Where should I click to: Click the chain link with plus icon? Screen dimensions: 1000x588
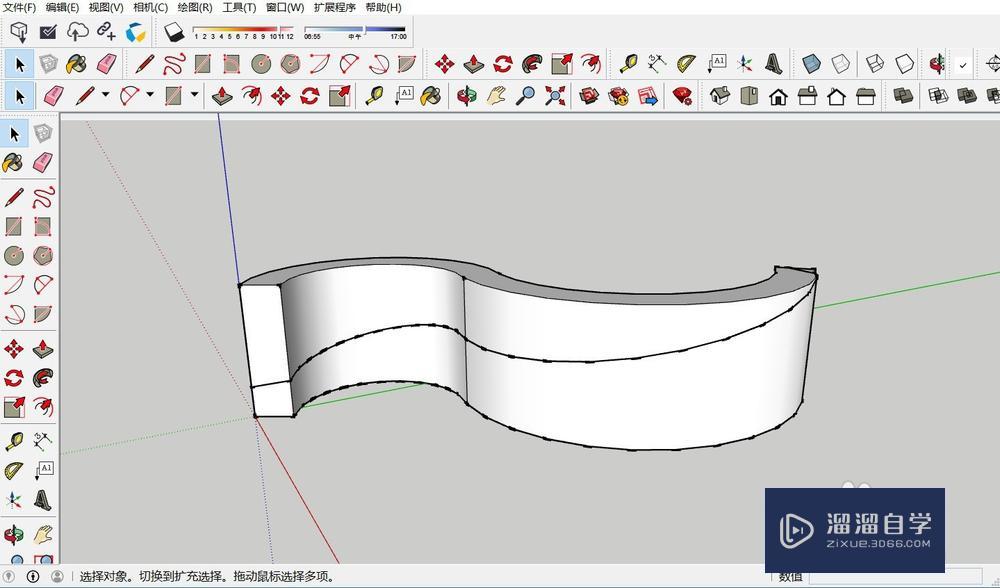(x=106, y=31)
